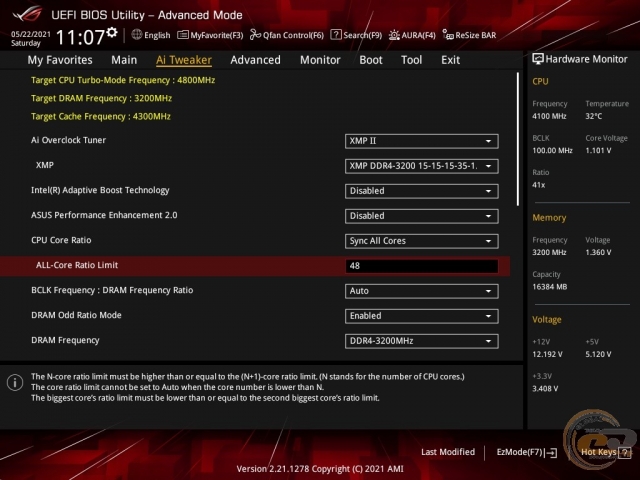Click the +5V value 5.120 V
This screenshot has width=640, height=480.
(598, 354)
